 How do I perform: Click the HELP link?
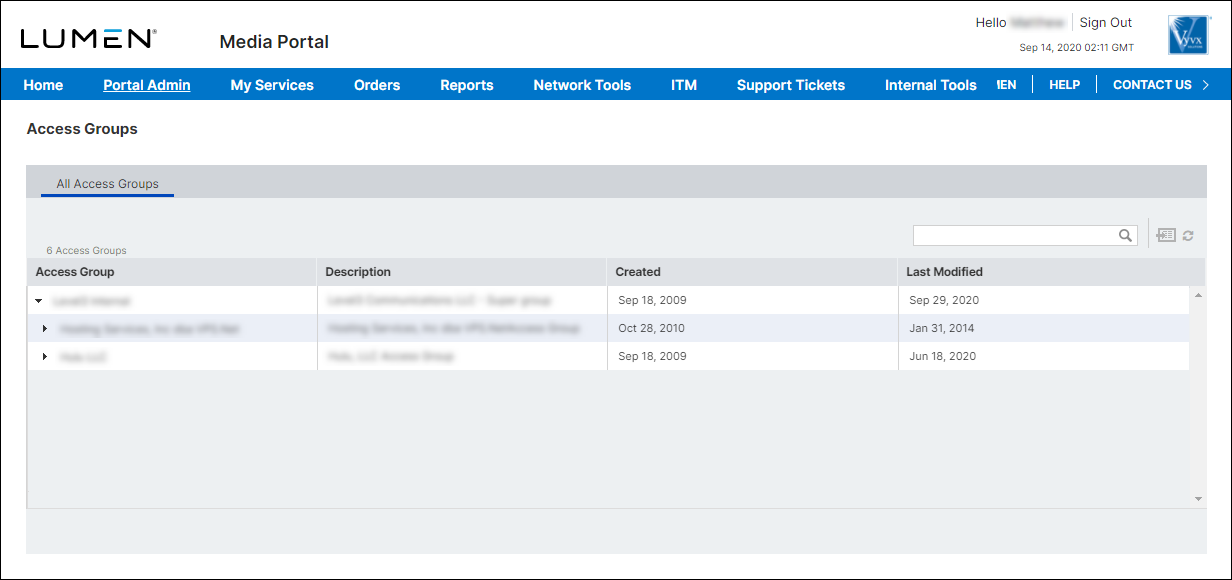(x=1064, y=85)
